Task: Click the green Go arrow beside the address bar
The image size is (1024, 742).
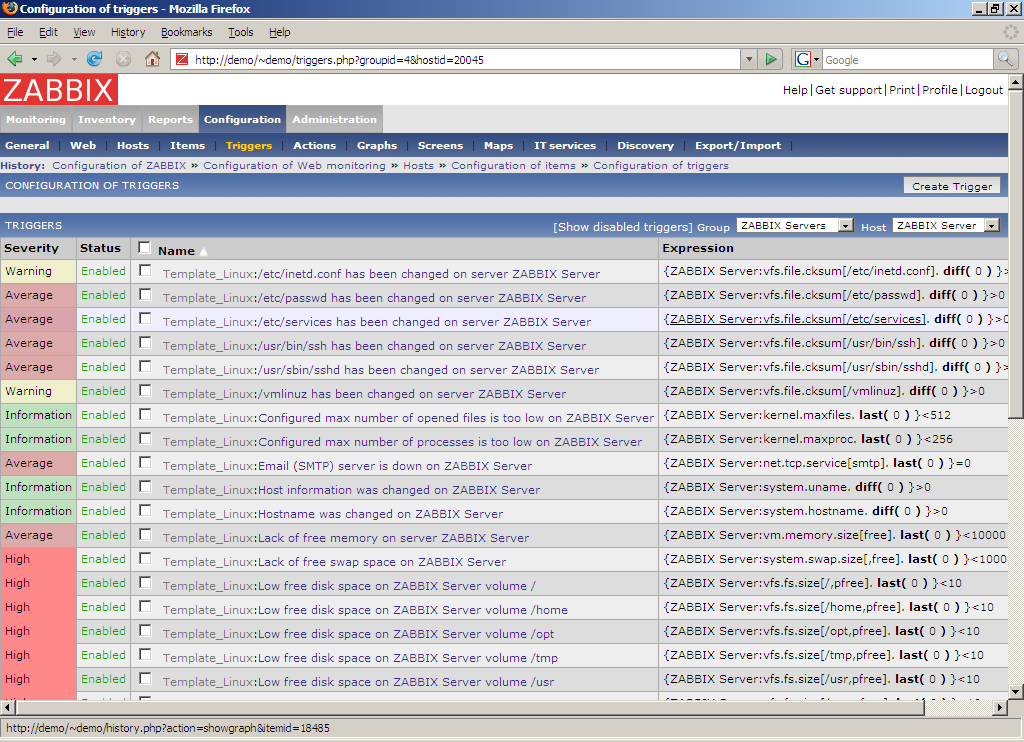Action: click(771, 59)
